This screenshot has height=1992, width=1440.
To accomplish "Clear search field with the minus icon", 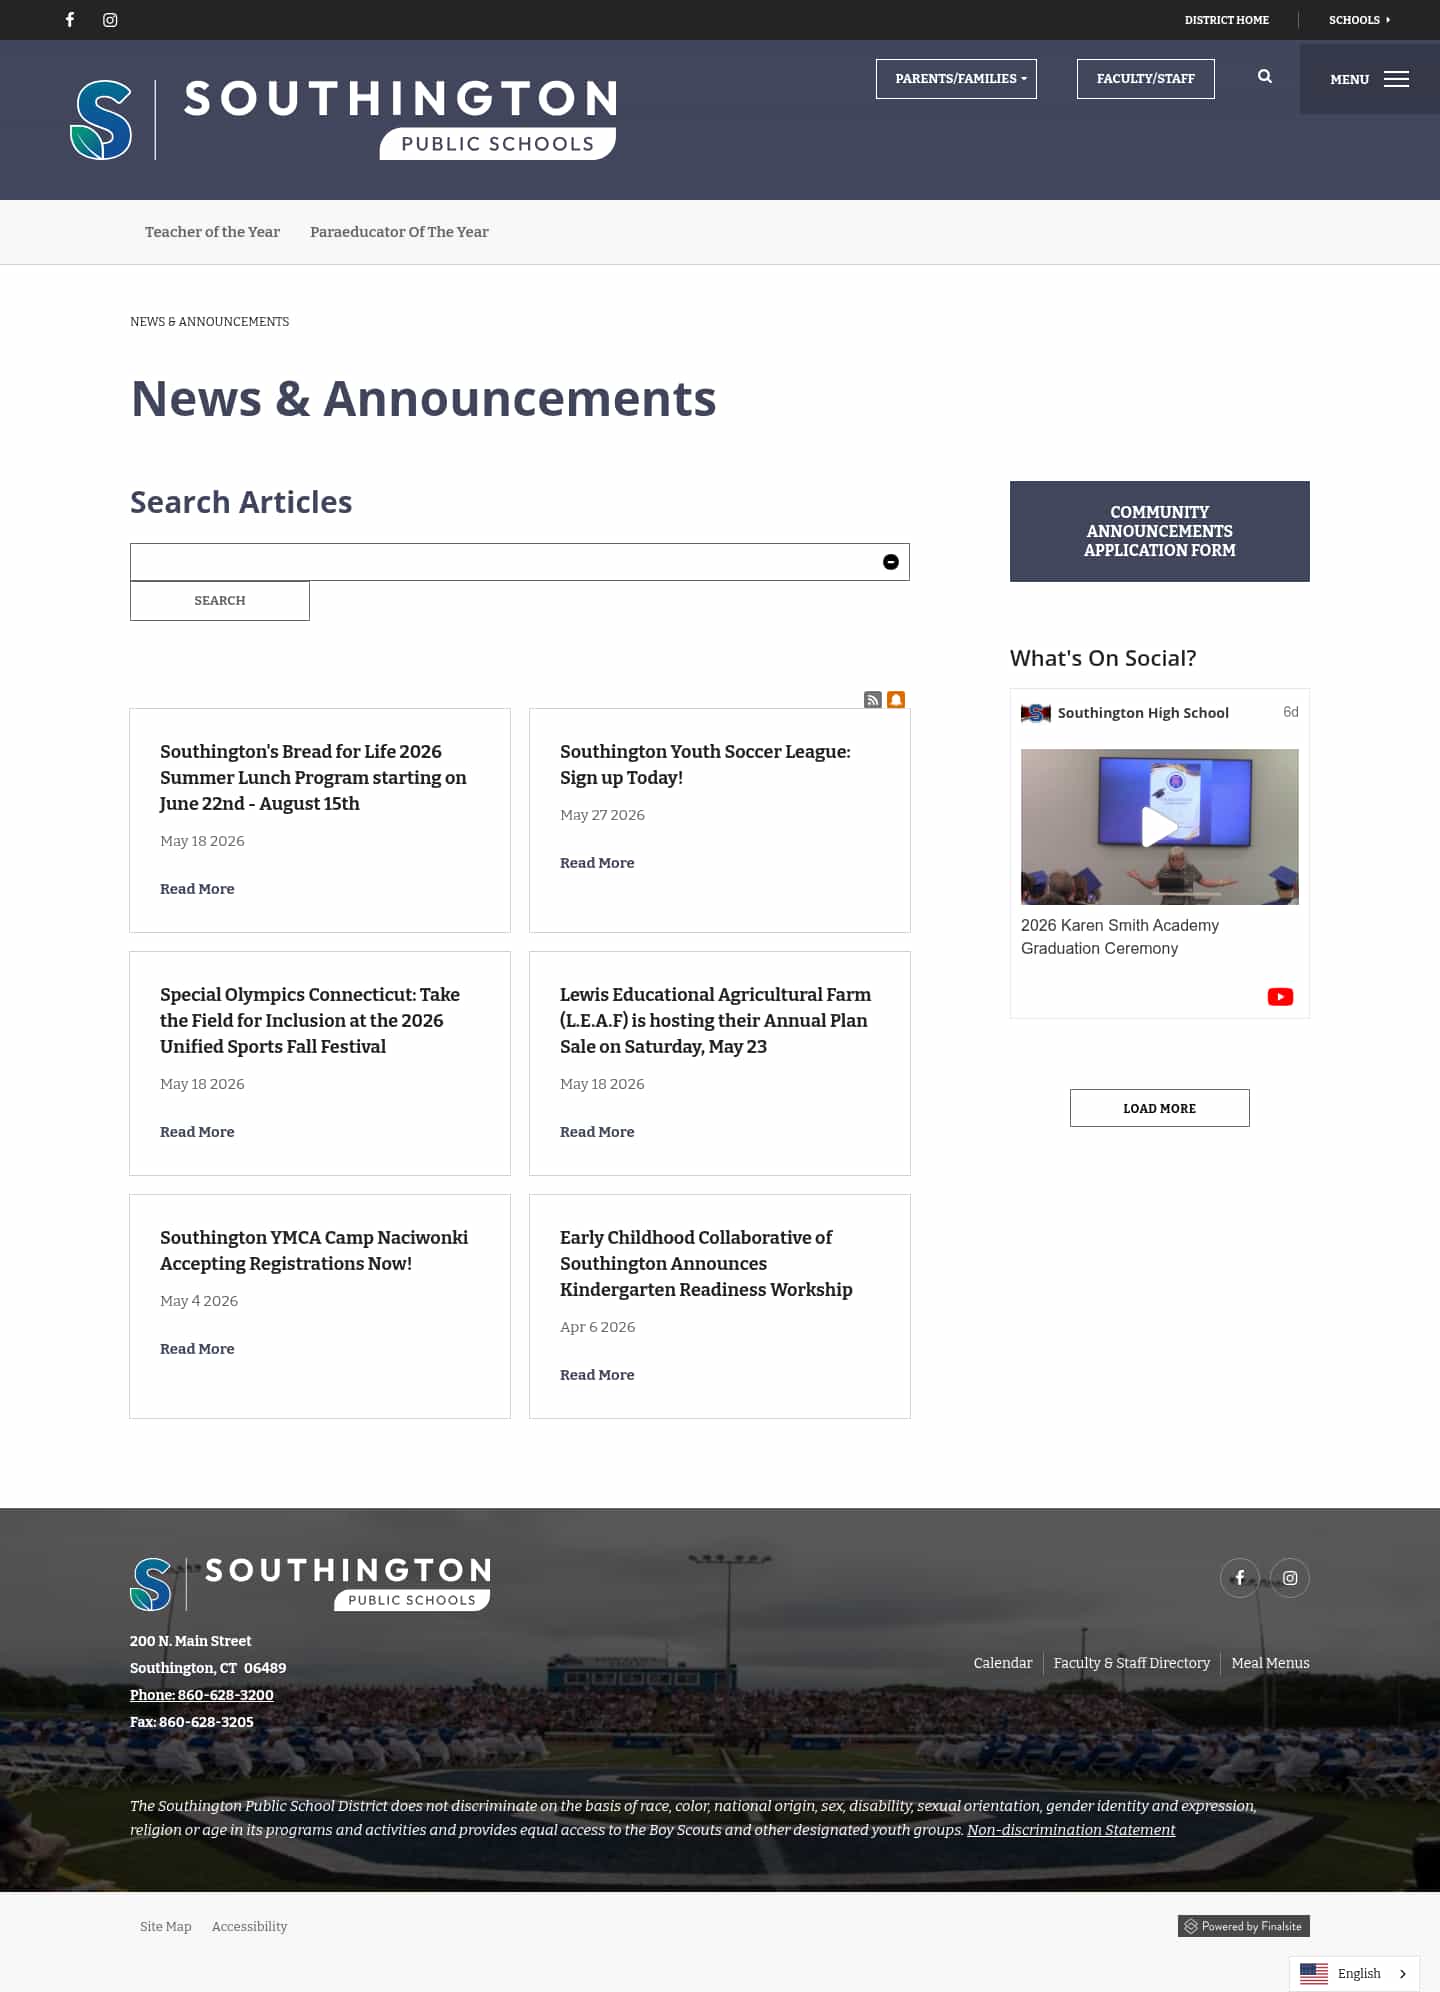I will pos(891,562).
